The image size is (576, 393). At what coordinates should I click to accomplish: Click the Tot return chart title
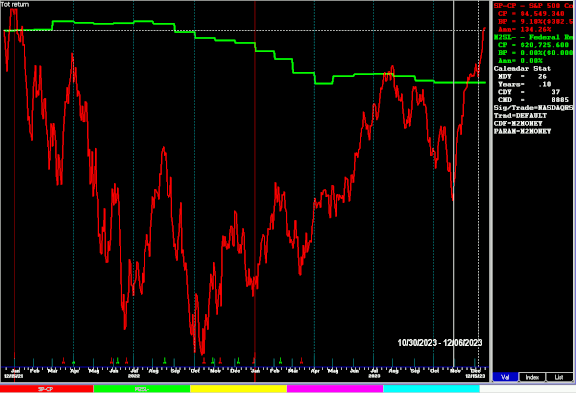[15, 4]
